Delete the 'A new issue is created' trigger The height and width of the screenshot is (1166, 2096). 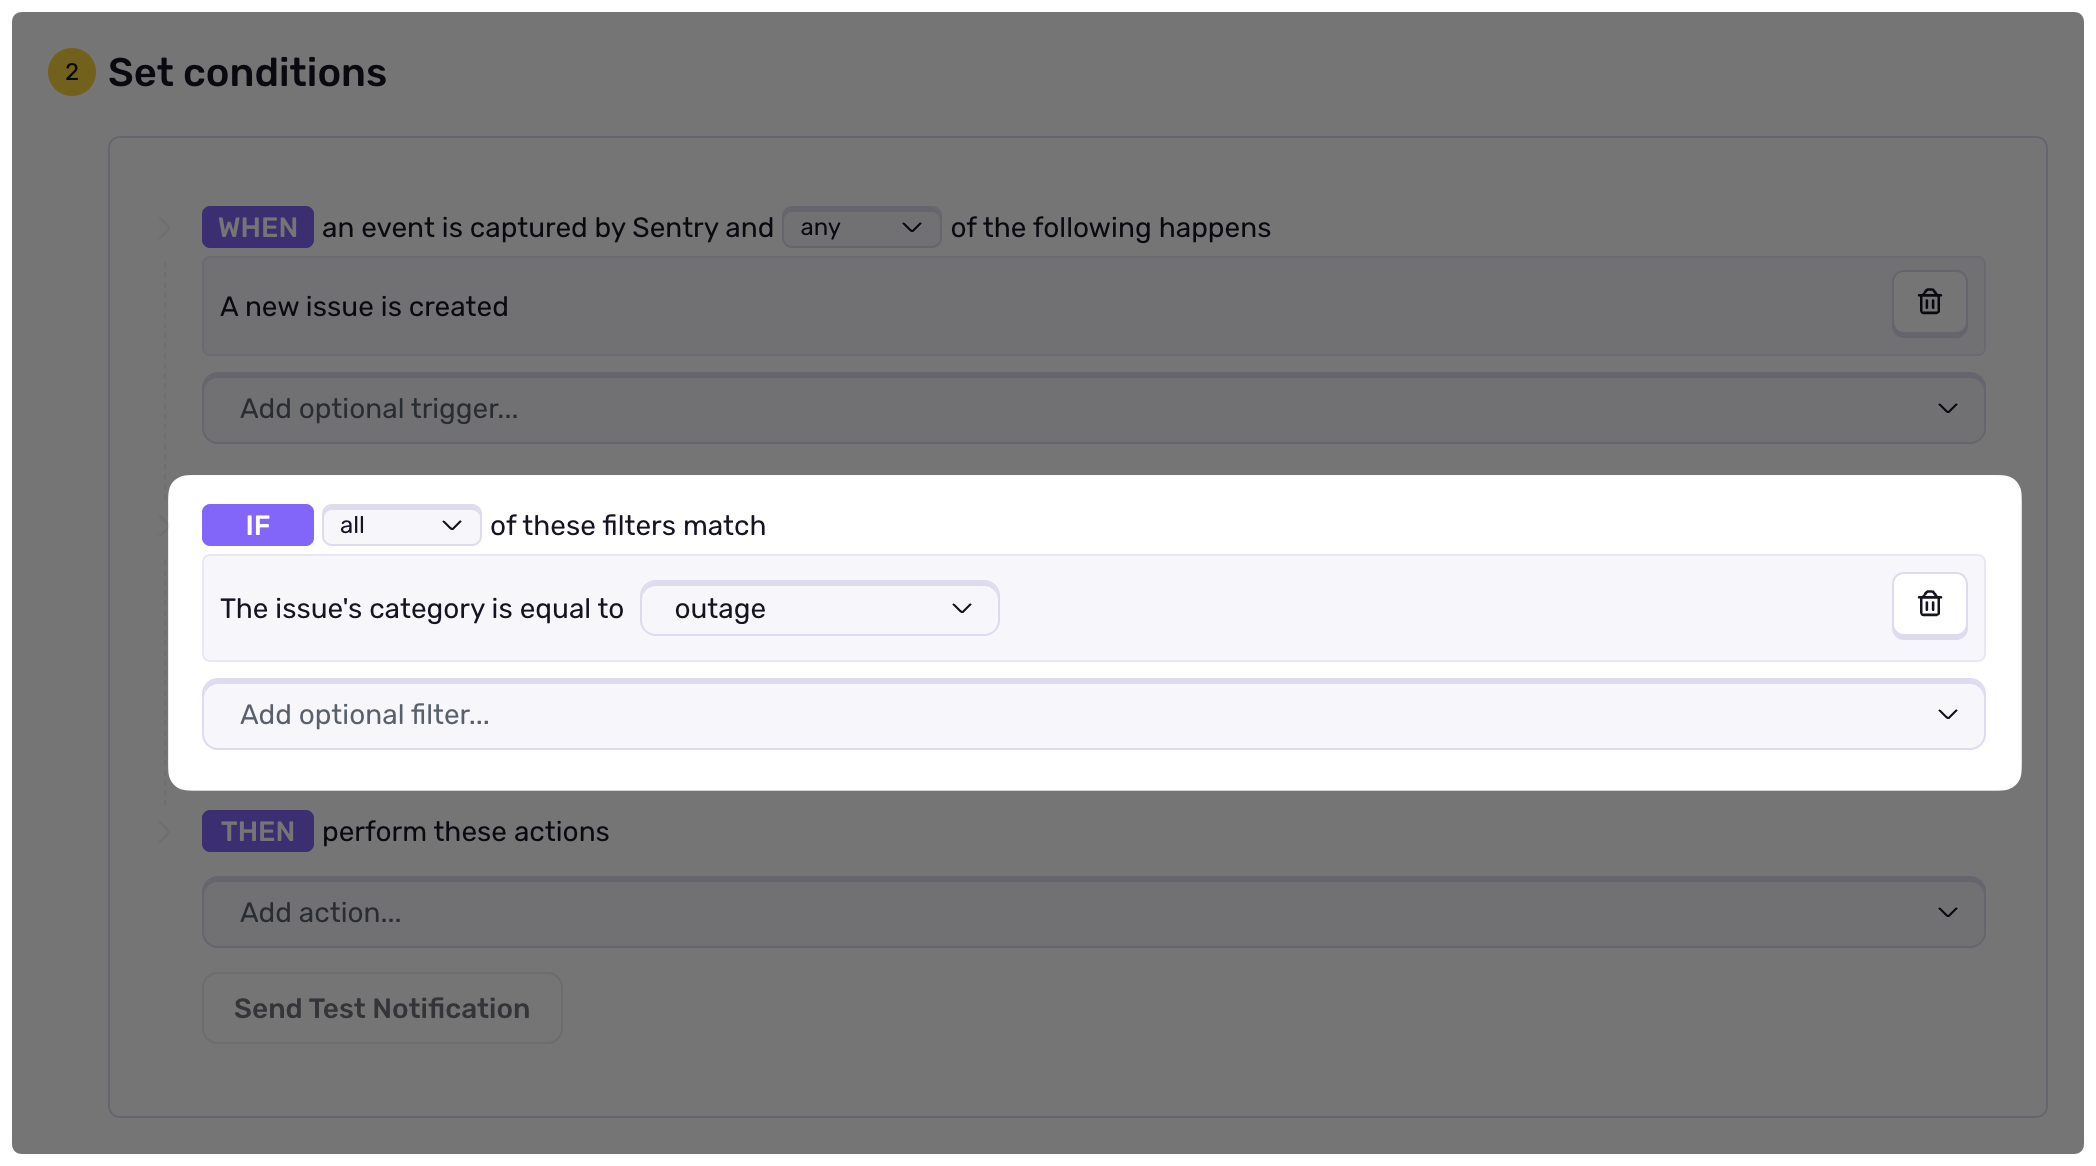tap(1928, 303)
